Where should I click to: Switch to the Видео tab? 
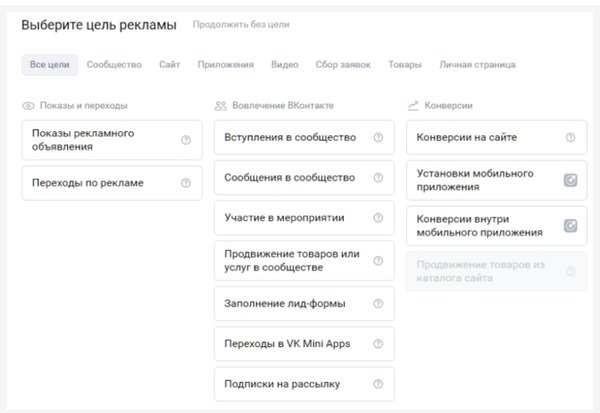284,65
